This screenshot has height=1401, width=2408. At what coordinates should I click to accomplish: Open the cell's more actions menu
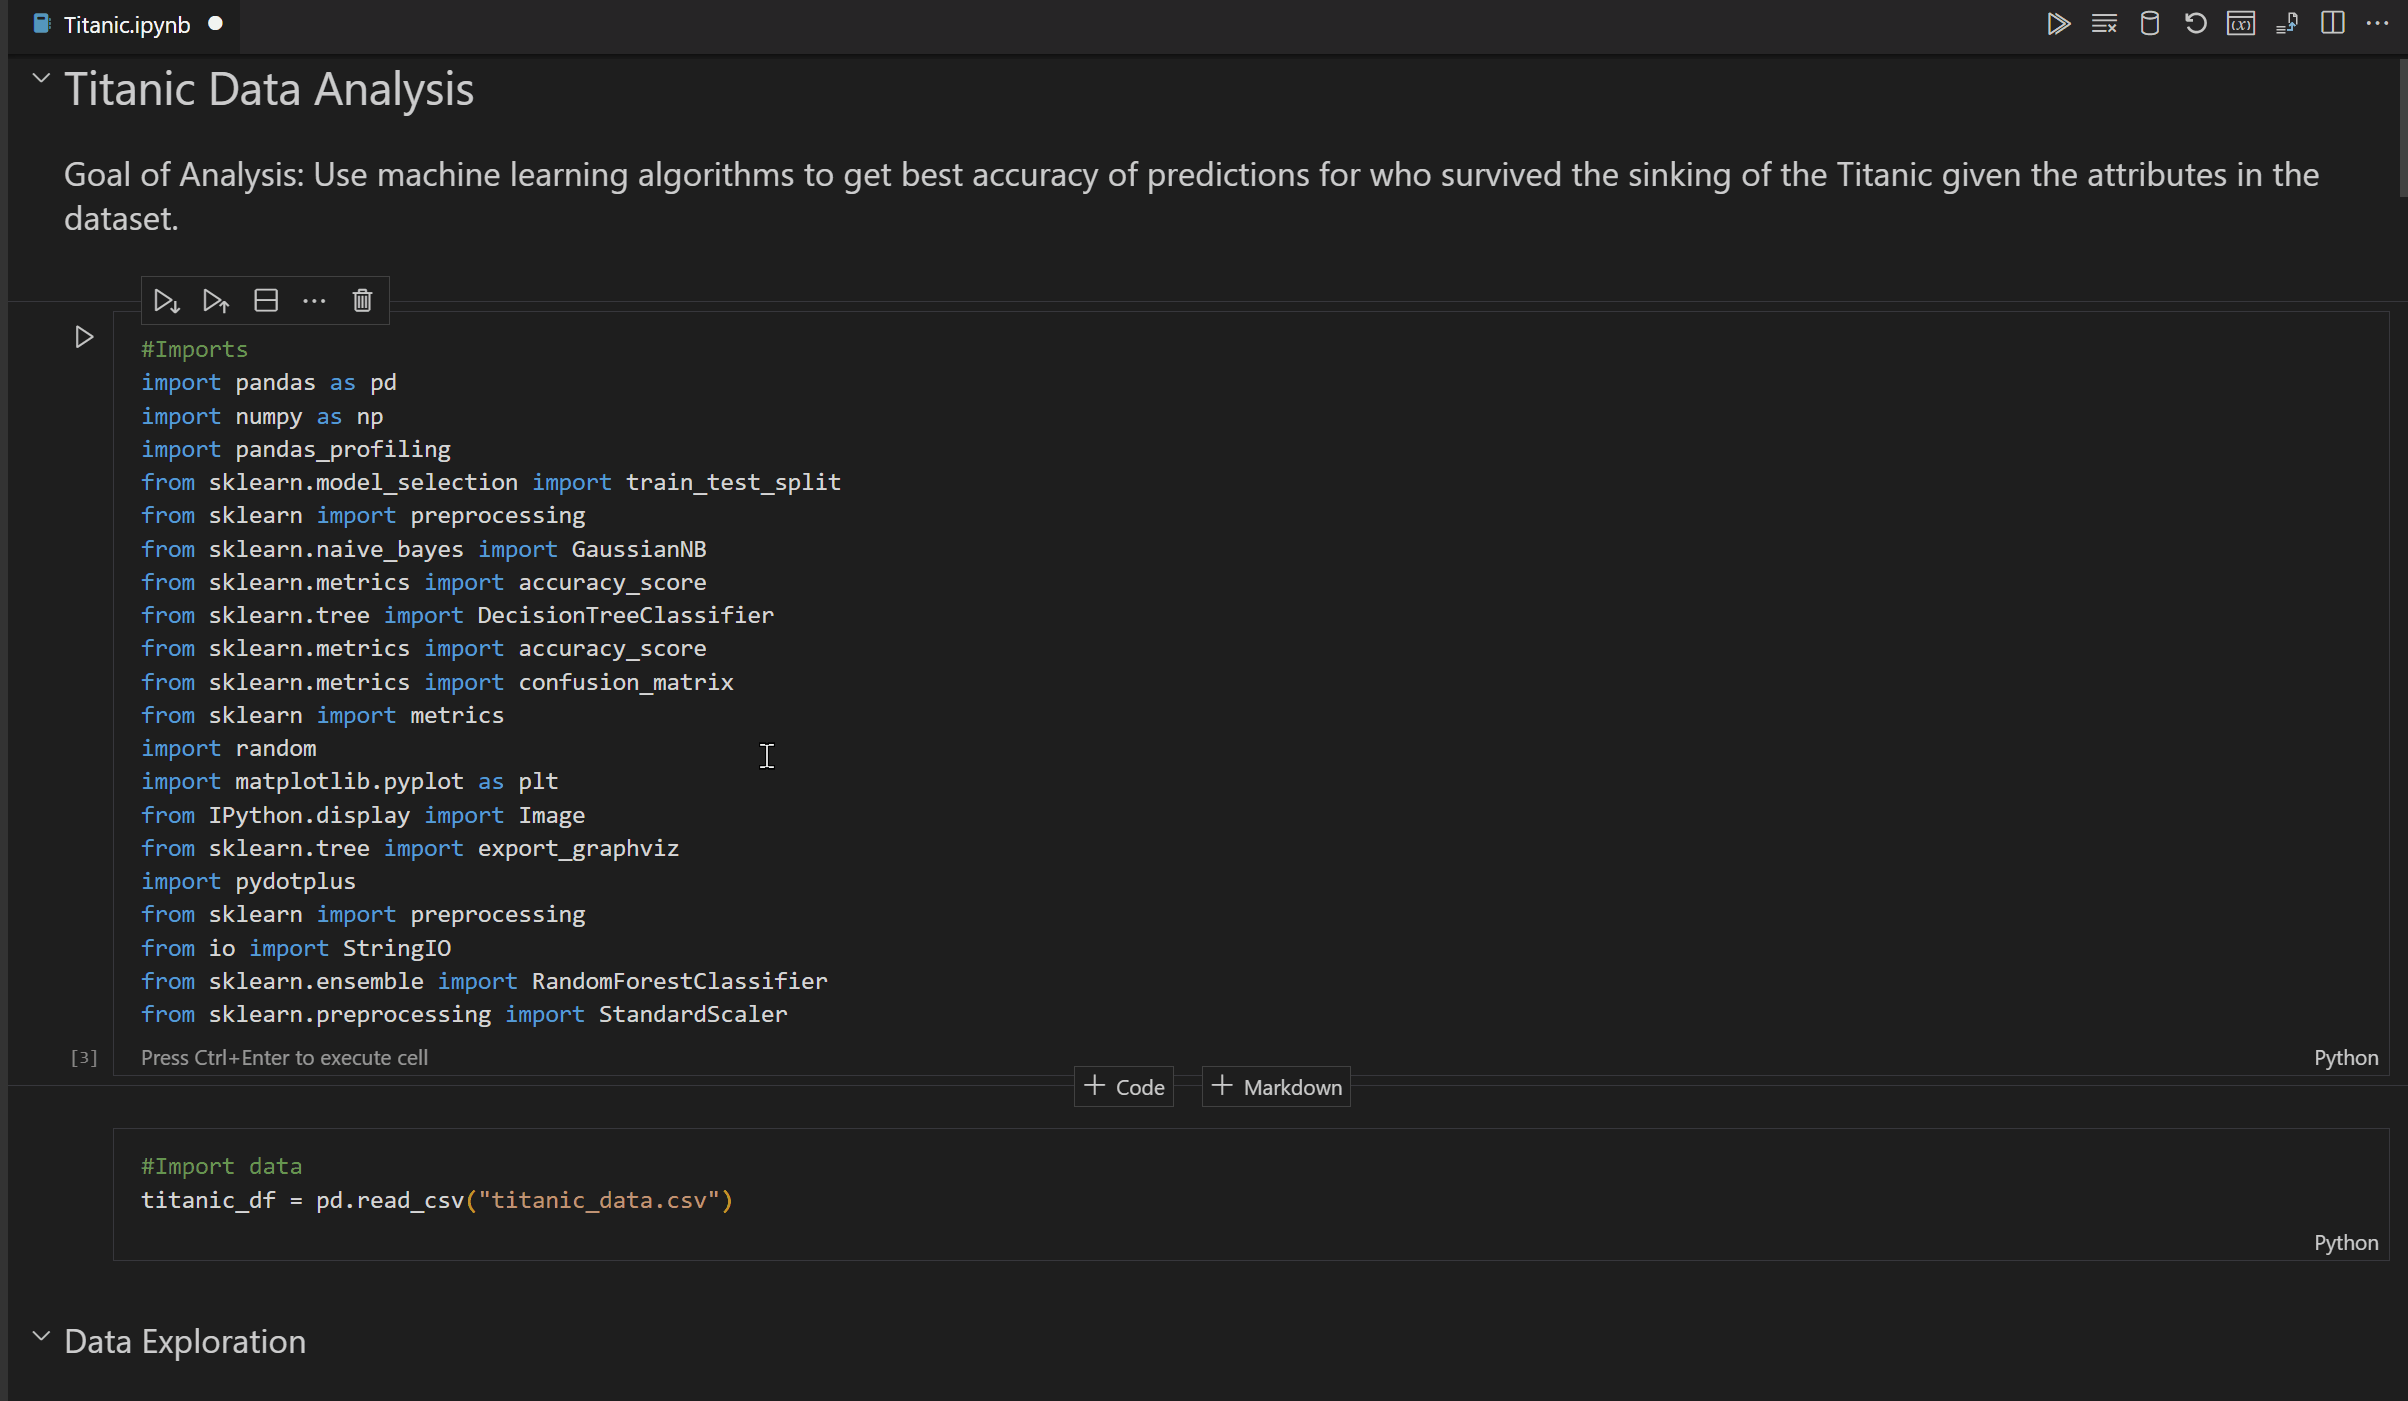313,300
